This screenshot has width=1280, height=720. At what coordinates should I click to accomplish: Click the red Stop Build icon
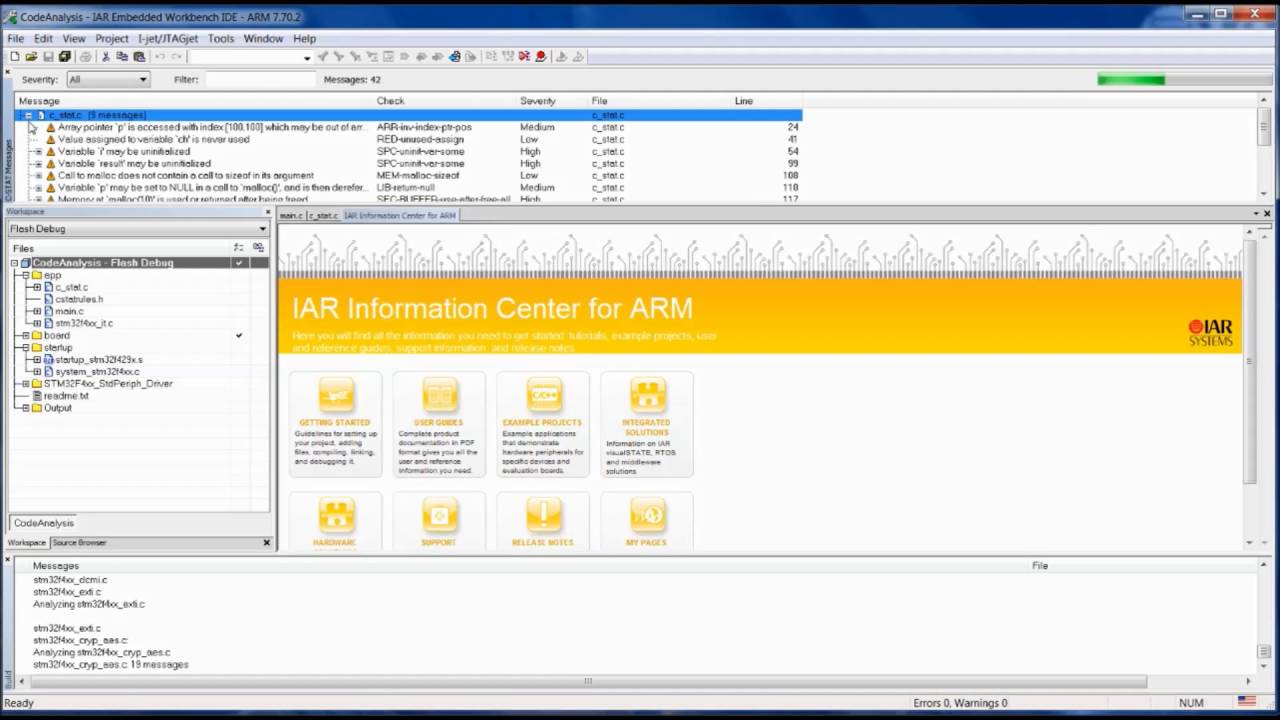[524, 56]
